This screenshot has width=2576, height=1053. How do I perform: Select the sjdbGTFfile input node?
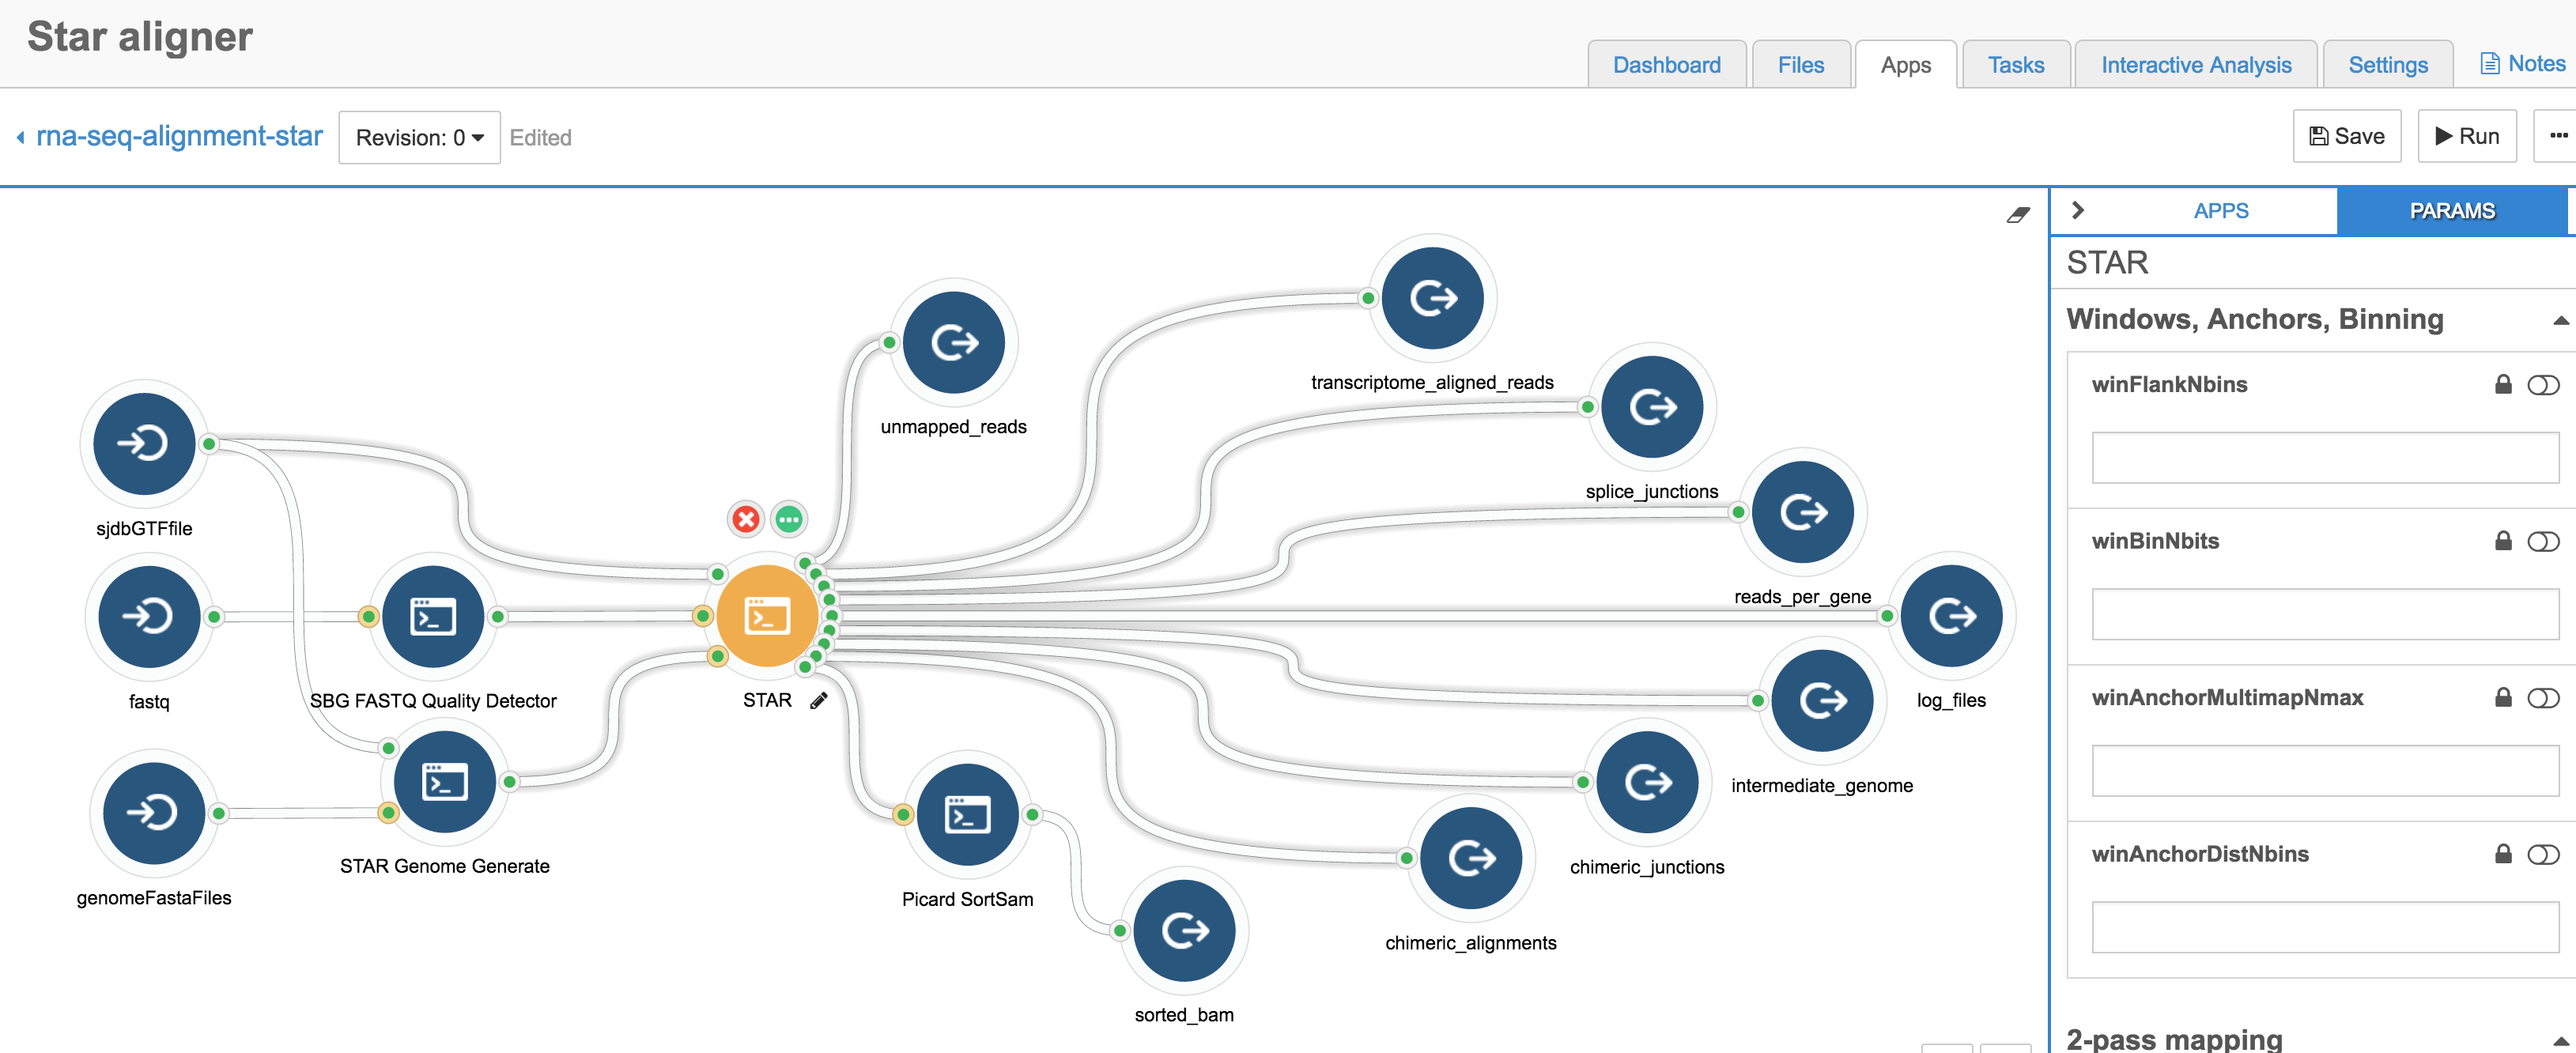pyautogui.click(x=144, y=443)
